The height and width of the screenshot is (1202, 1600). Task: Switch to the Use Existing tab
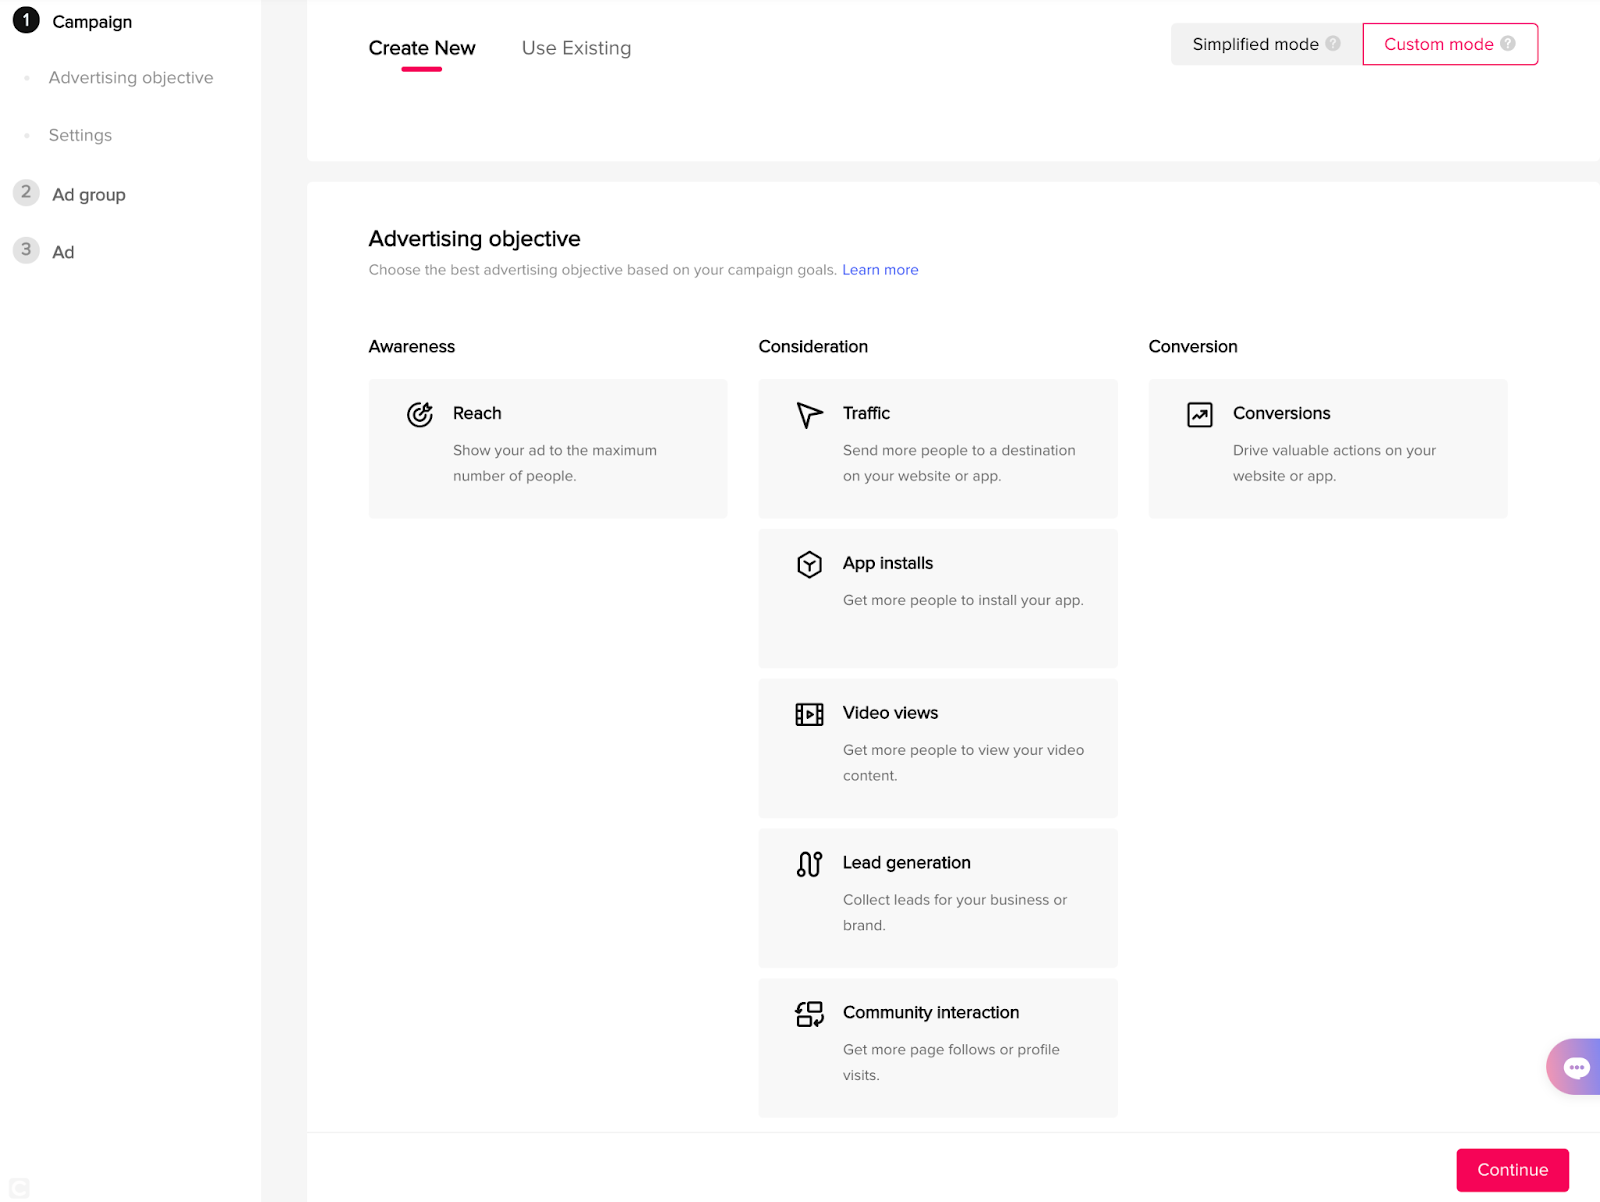(x=576, y=48)
